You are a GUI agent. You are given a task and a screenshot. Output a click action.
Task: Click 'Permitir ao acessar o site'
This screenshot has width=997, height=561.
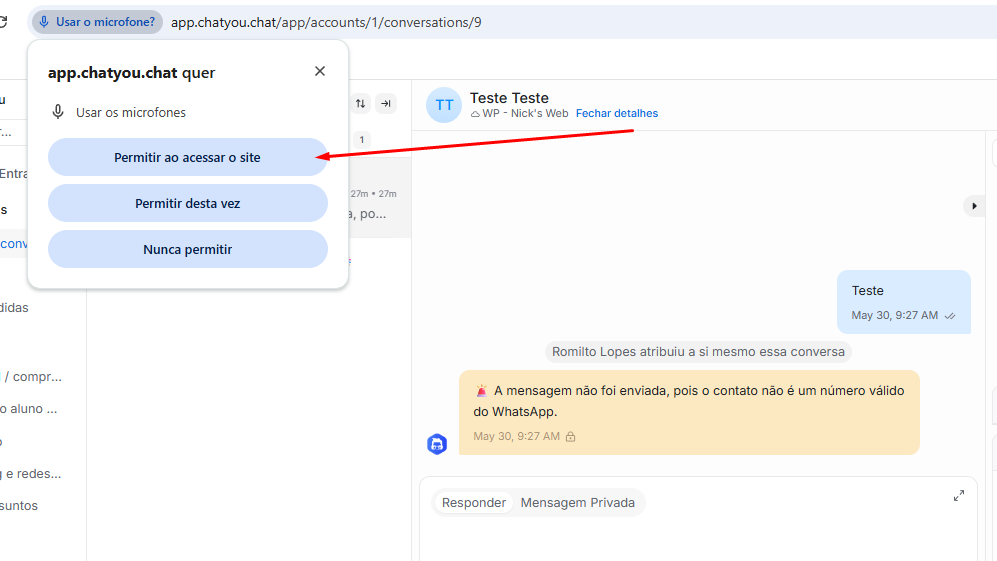(x=187, y=157)
